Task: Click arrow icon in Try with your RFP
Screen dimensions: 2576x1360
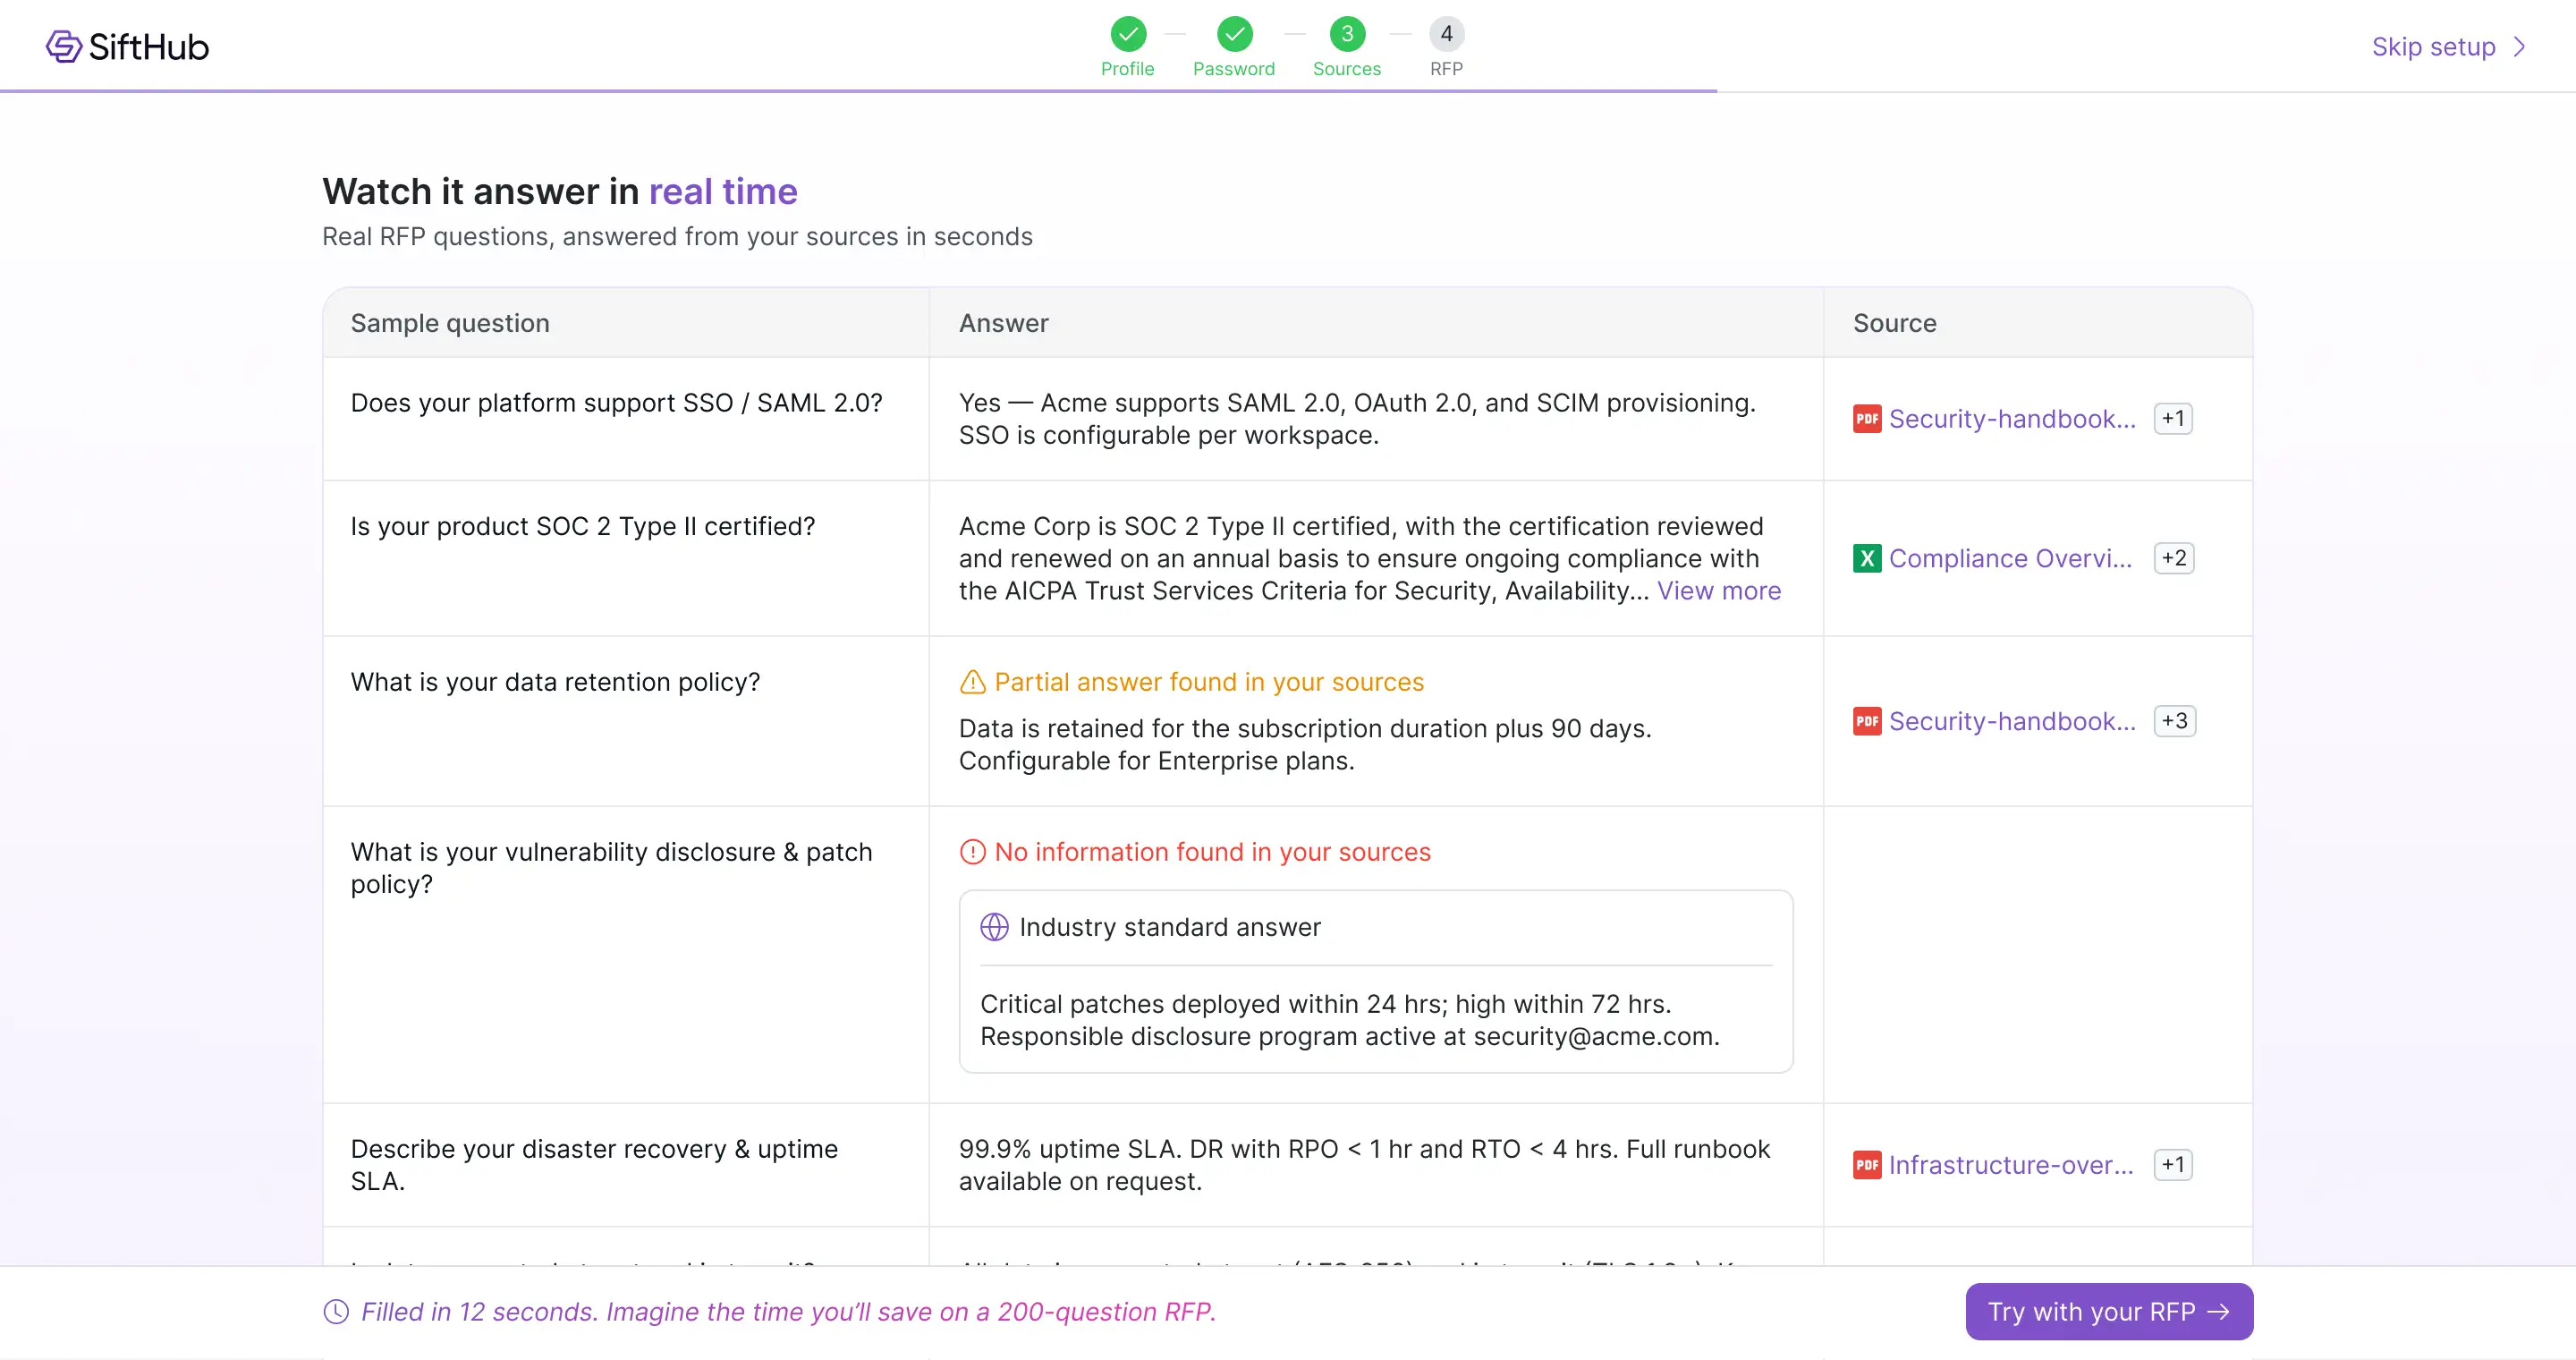Action: pyautogui.click(x=2217, y=1312)
